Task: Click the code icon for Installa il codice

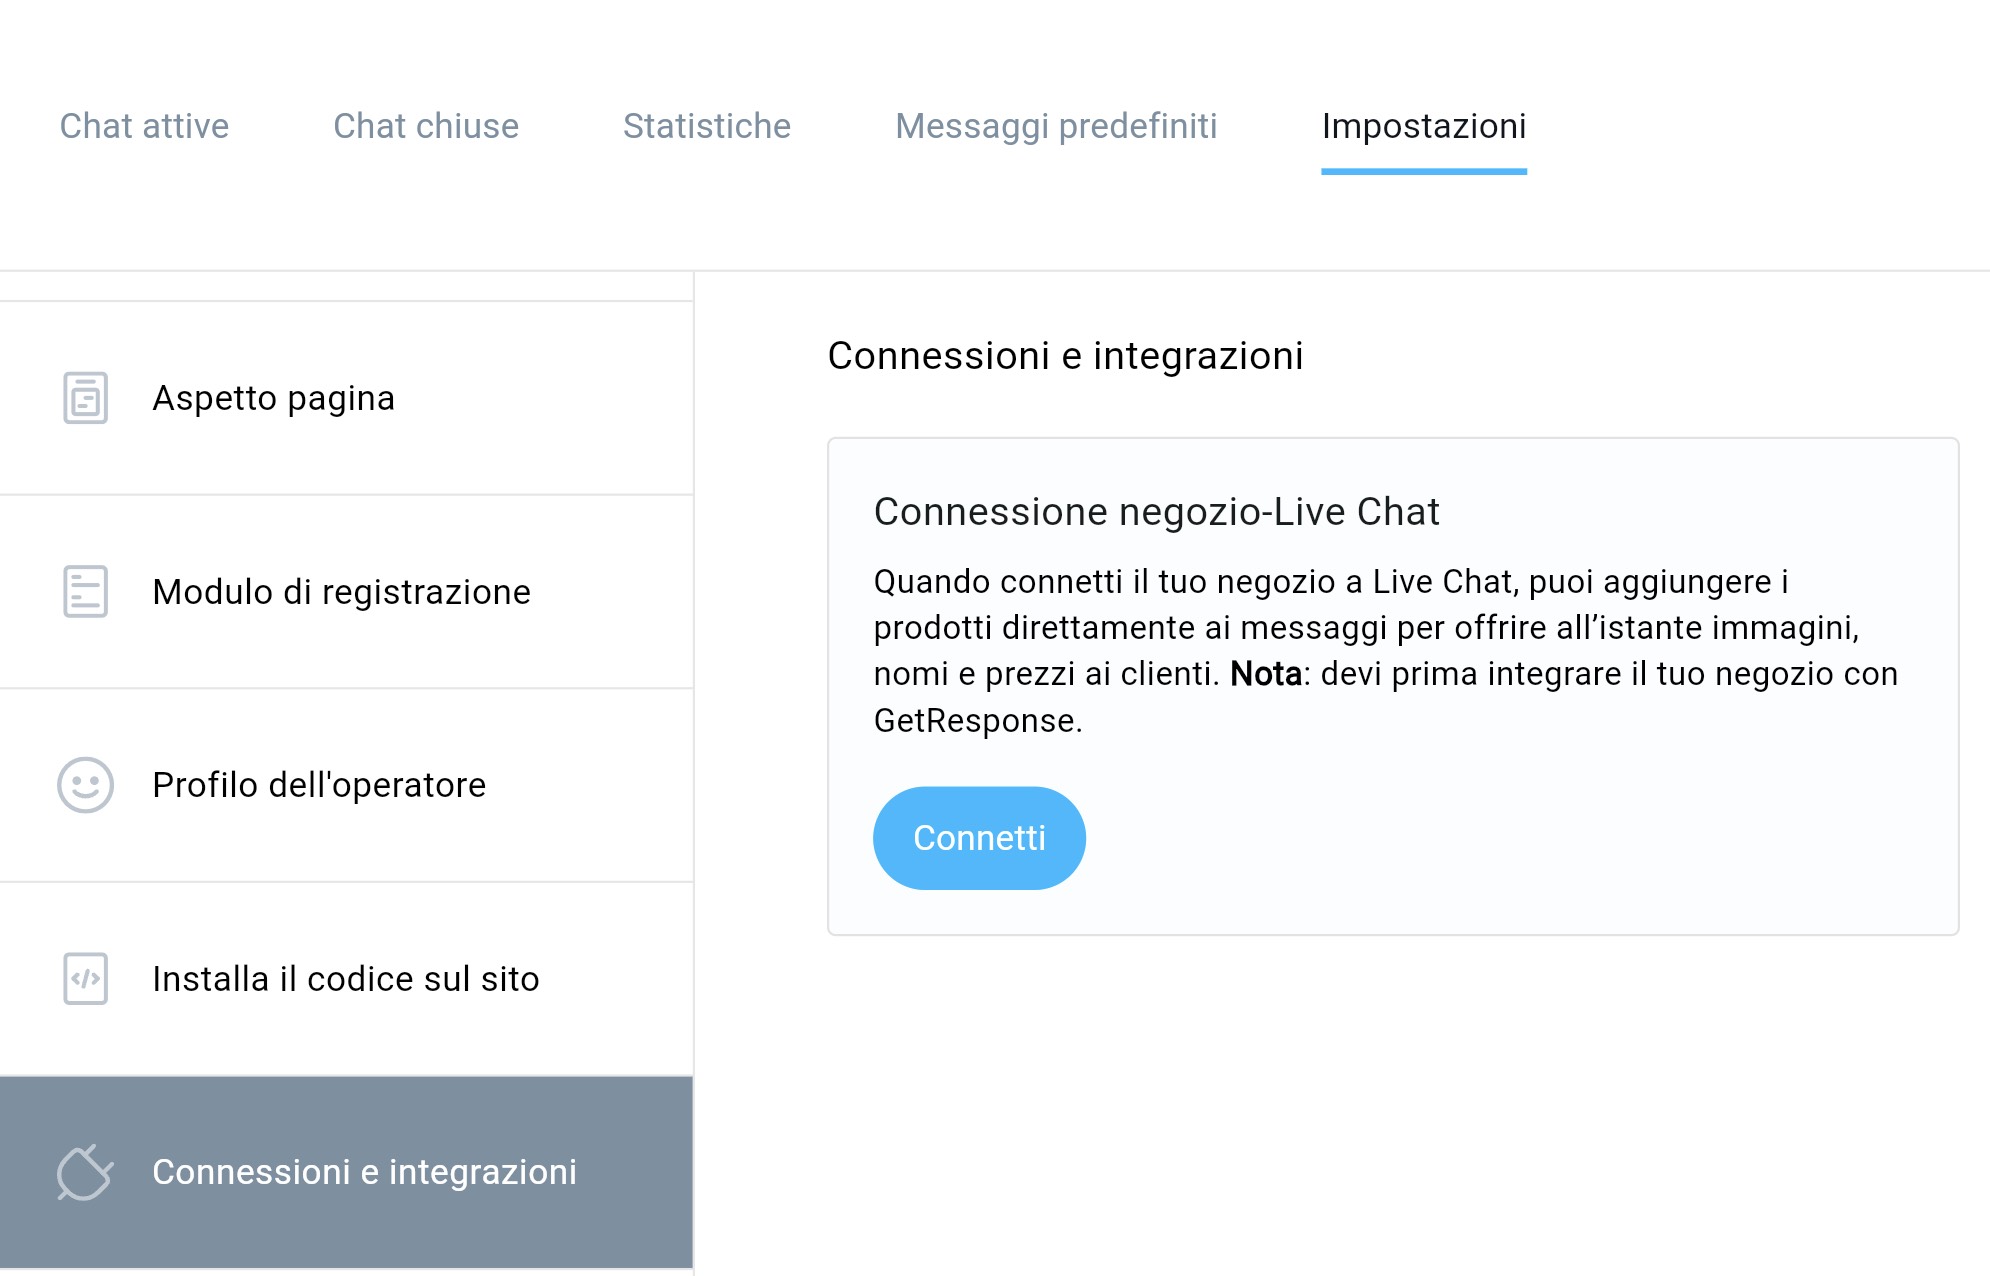Action: (84, 979)
